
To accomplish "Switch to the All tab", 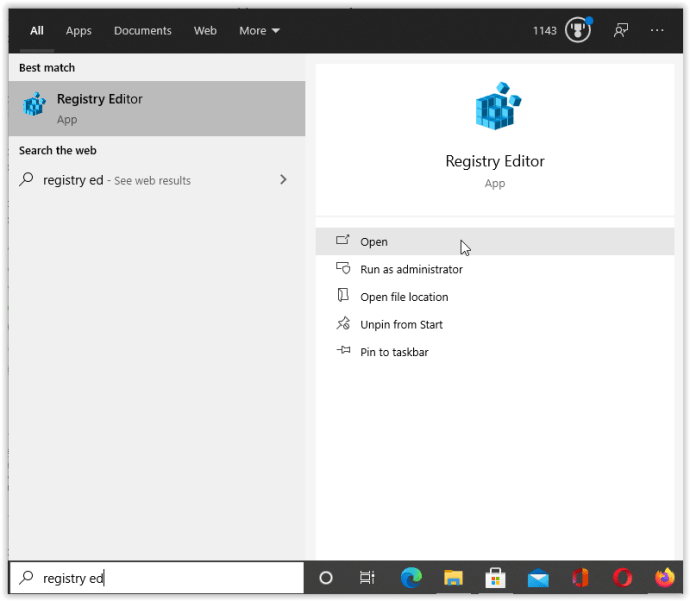I will pyautogui.click(x=37, y=31).
